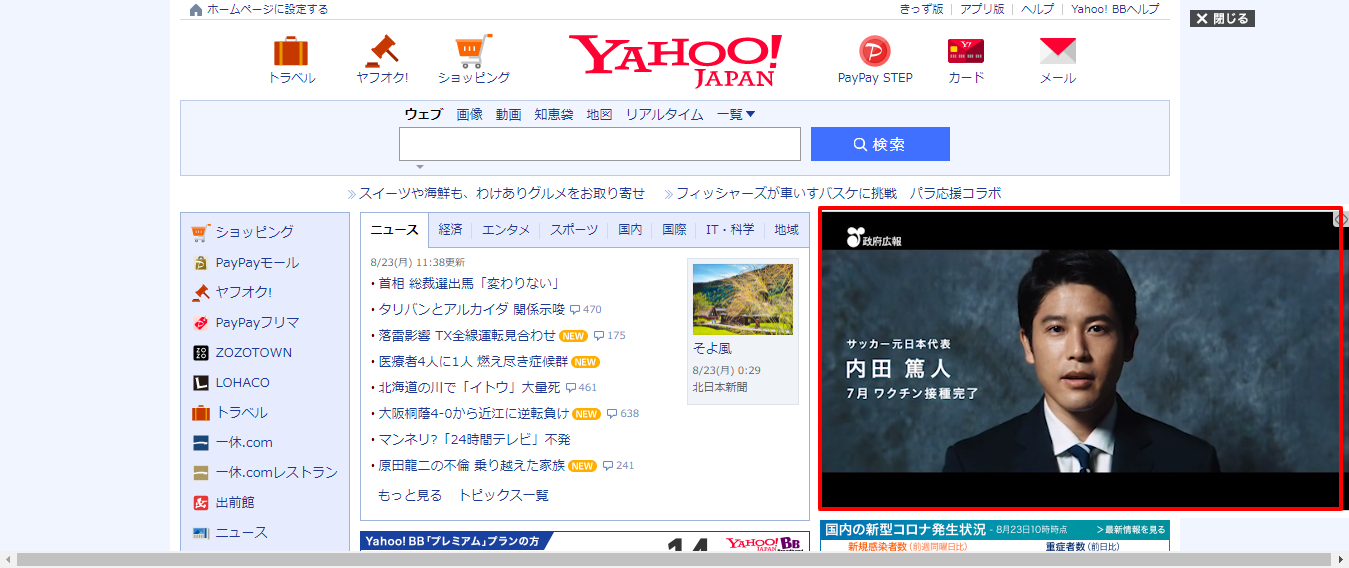Click the PayPayフリマ sidebar icon
The image size is (1349, 568).
tap(200, 323)
